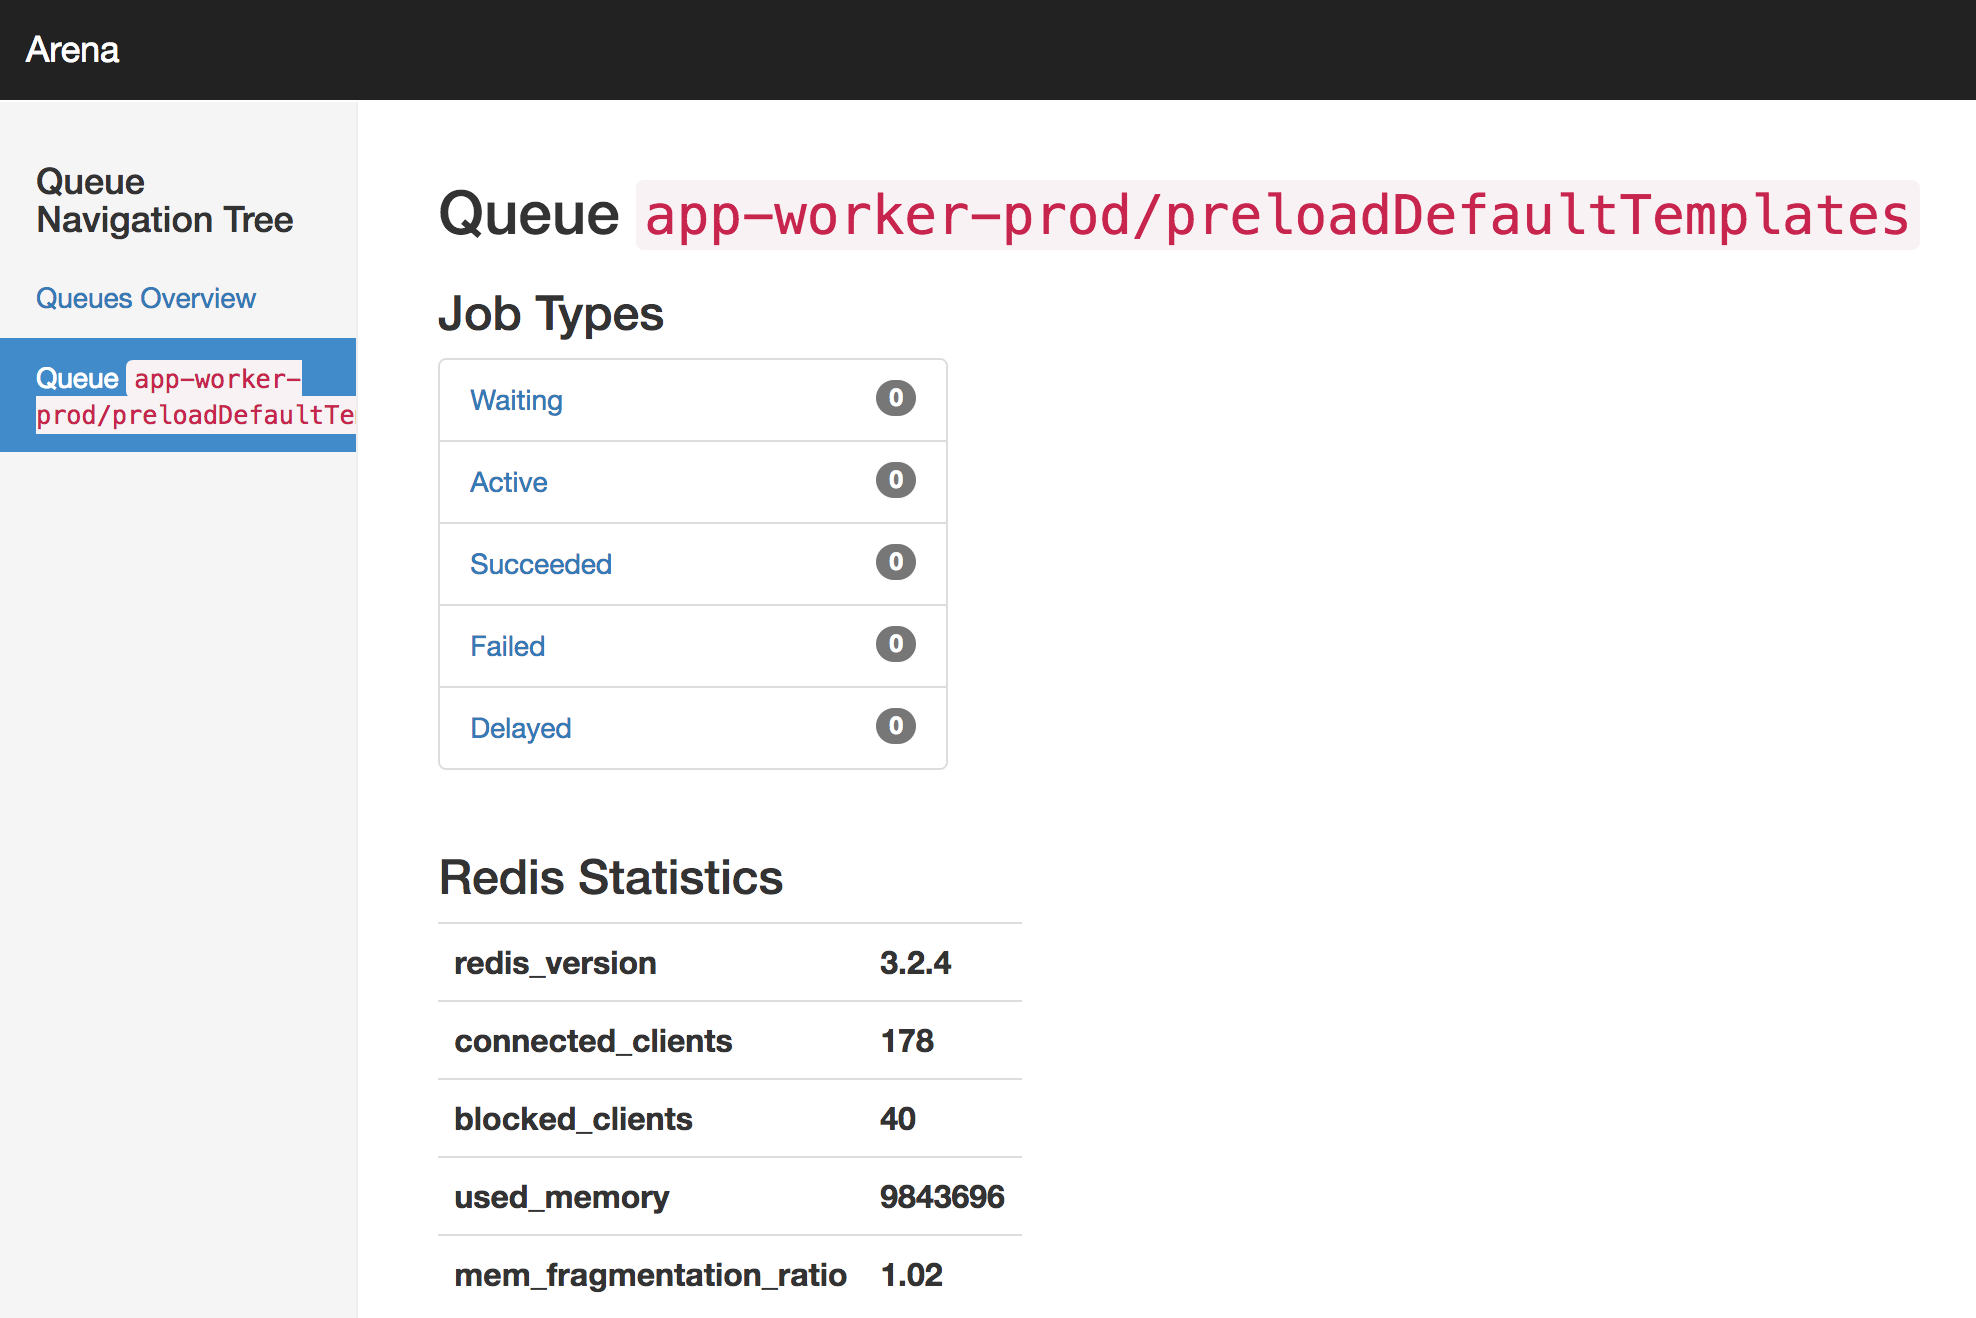Click the Job Types heading
The width and height of the screenshot is (1976, 1318).
pos(551,314)
